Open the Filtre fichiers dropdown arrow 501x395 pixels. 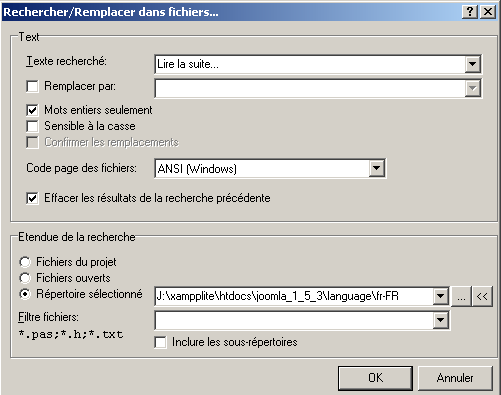click(441, 320)
